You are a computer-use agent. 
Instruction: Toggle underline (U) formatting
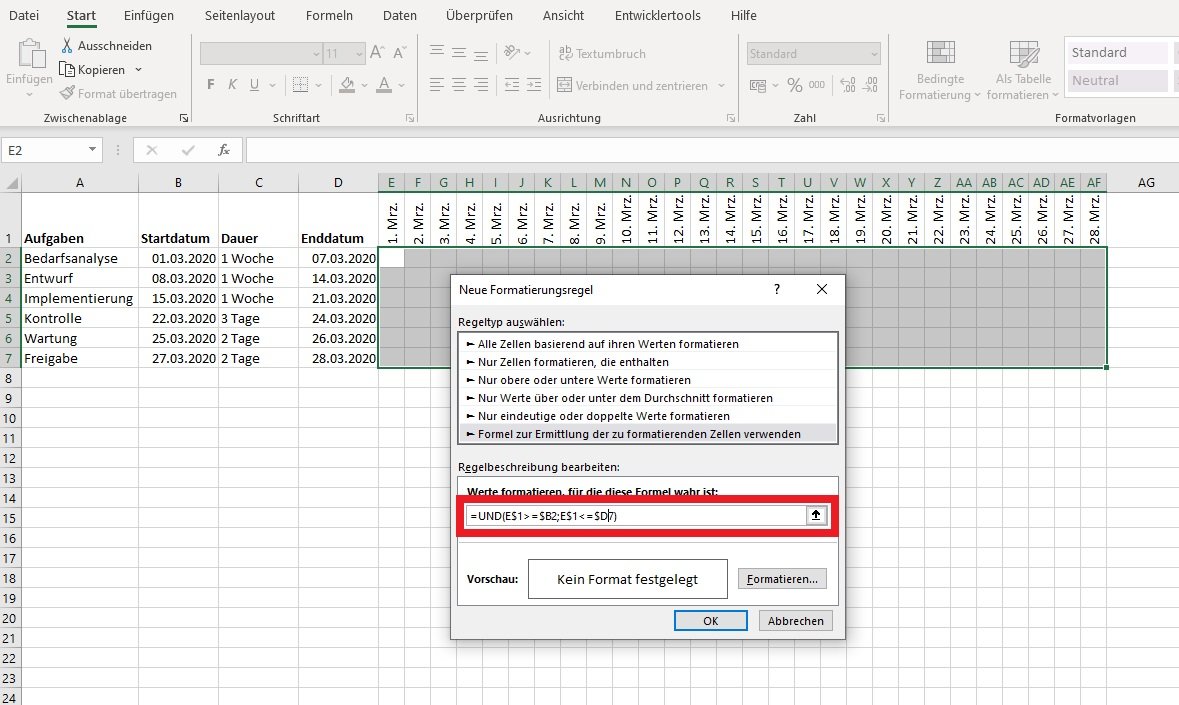(x=255, y=86)
